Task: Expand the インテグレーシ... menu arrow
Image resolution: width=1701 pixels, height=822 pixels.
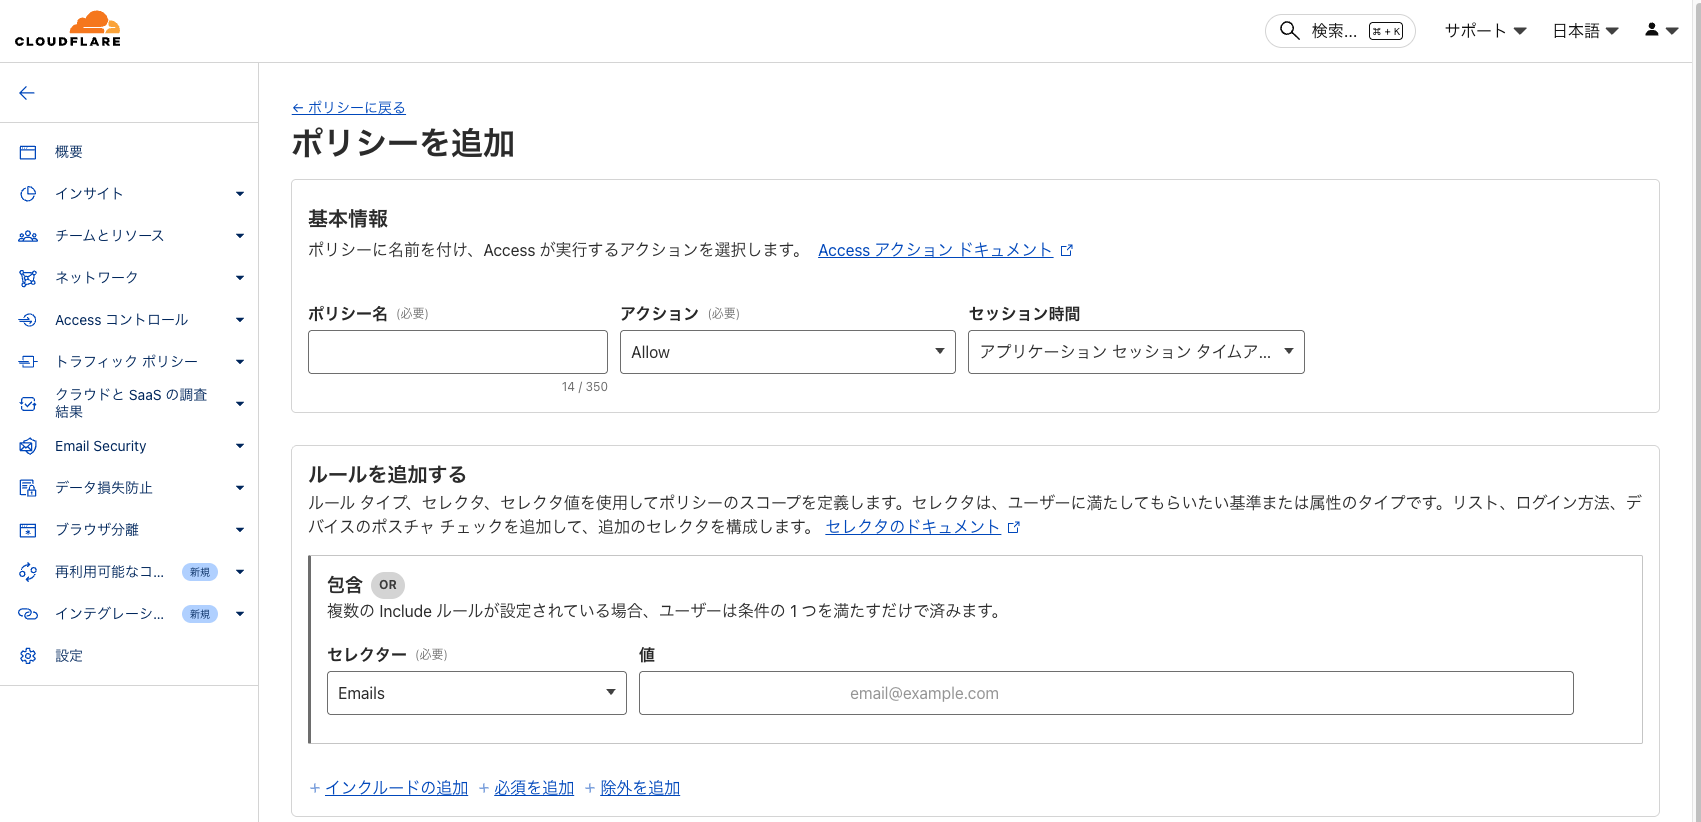Action: [240, 614]
